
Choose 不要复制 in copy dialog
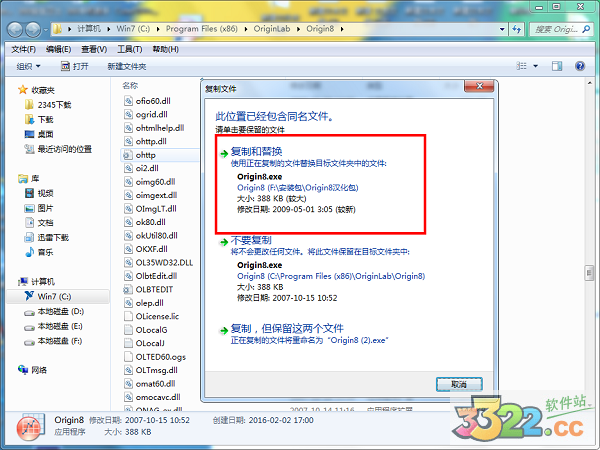(251, 240)
